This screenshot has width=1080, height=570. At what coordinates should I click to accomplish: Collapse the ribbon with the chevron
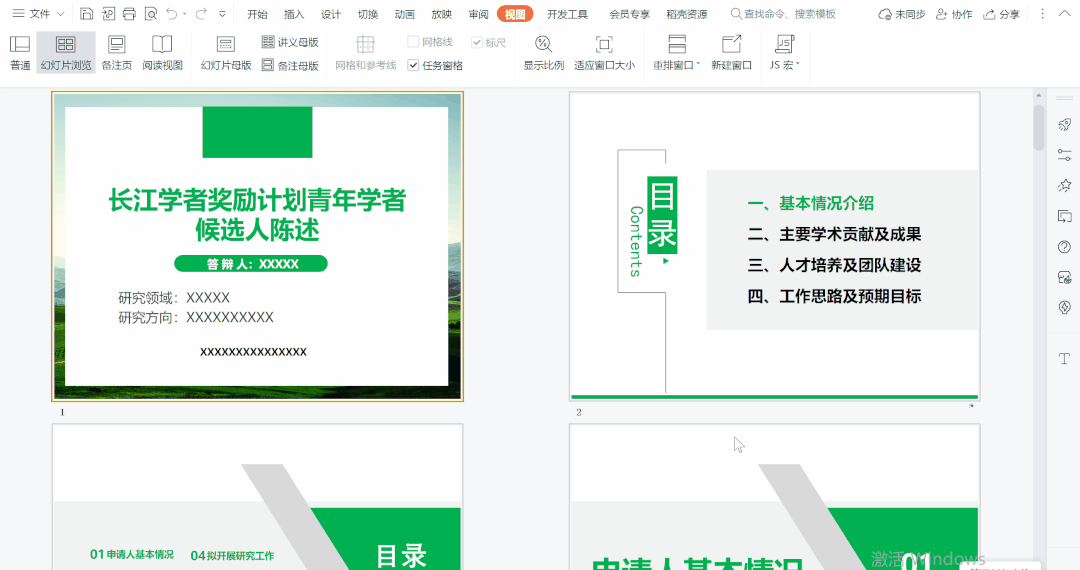[x=1064, y=14]
